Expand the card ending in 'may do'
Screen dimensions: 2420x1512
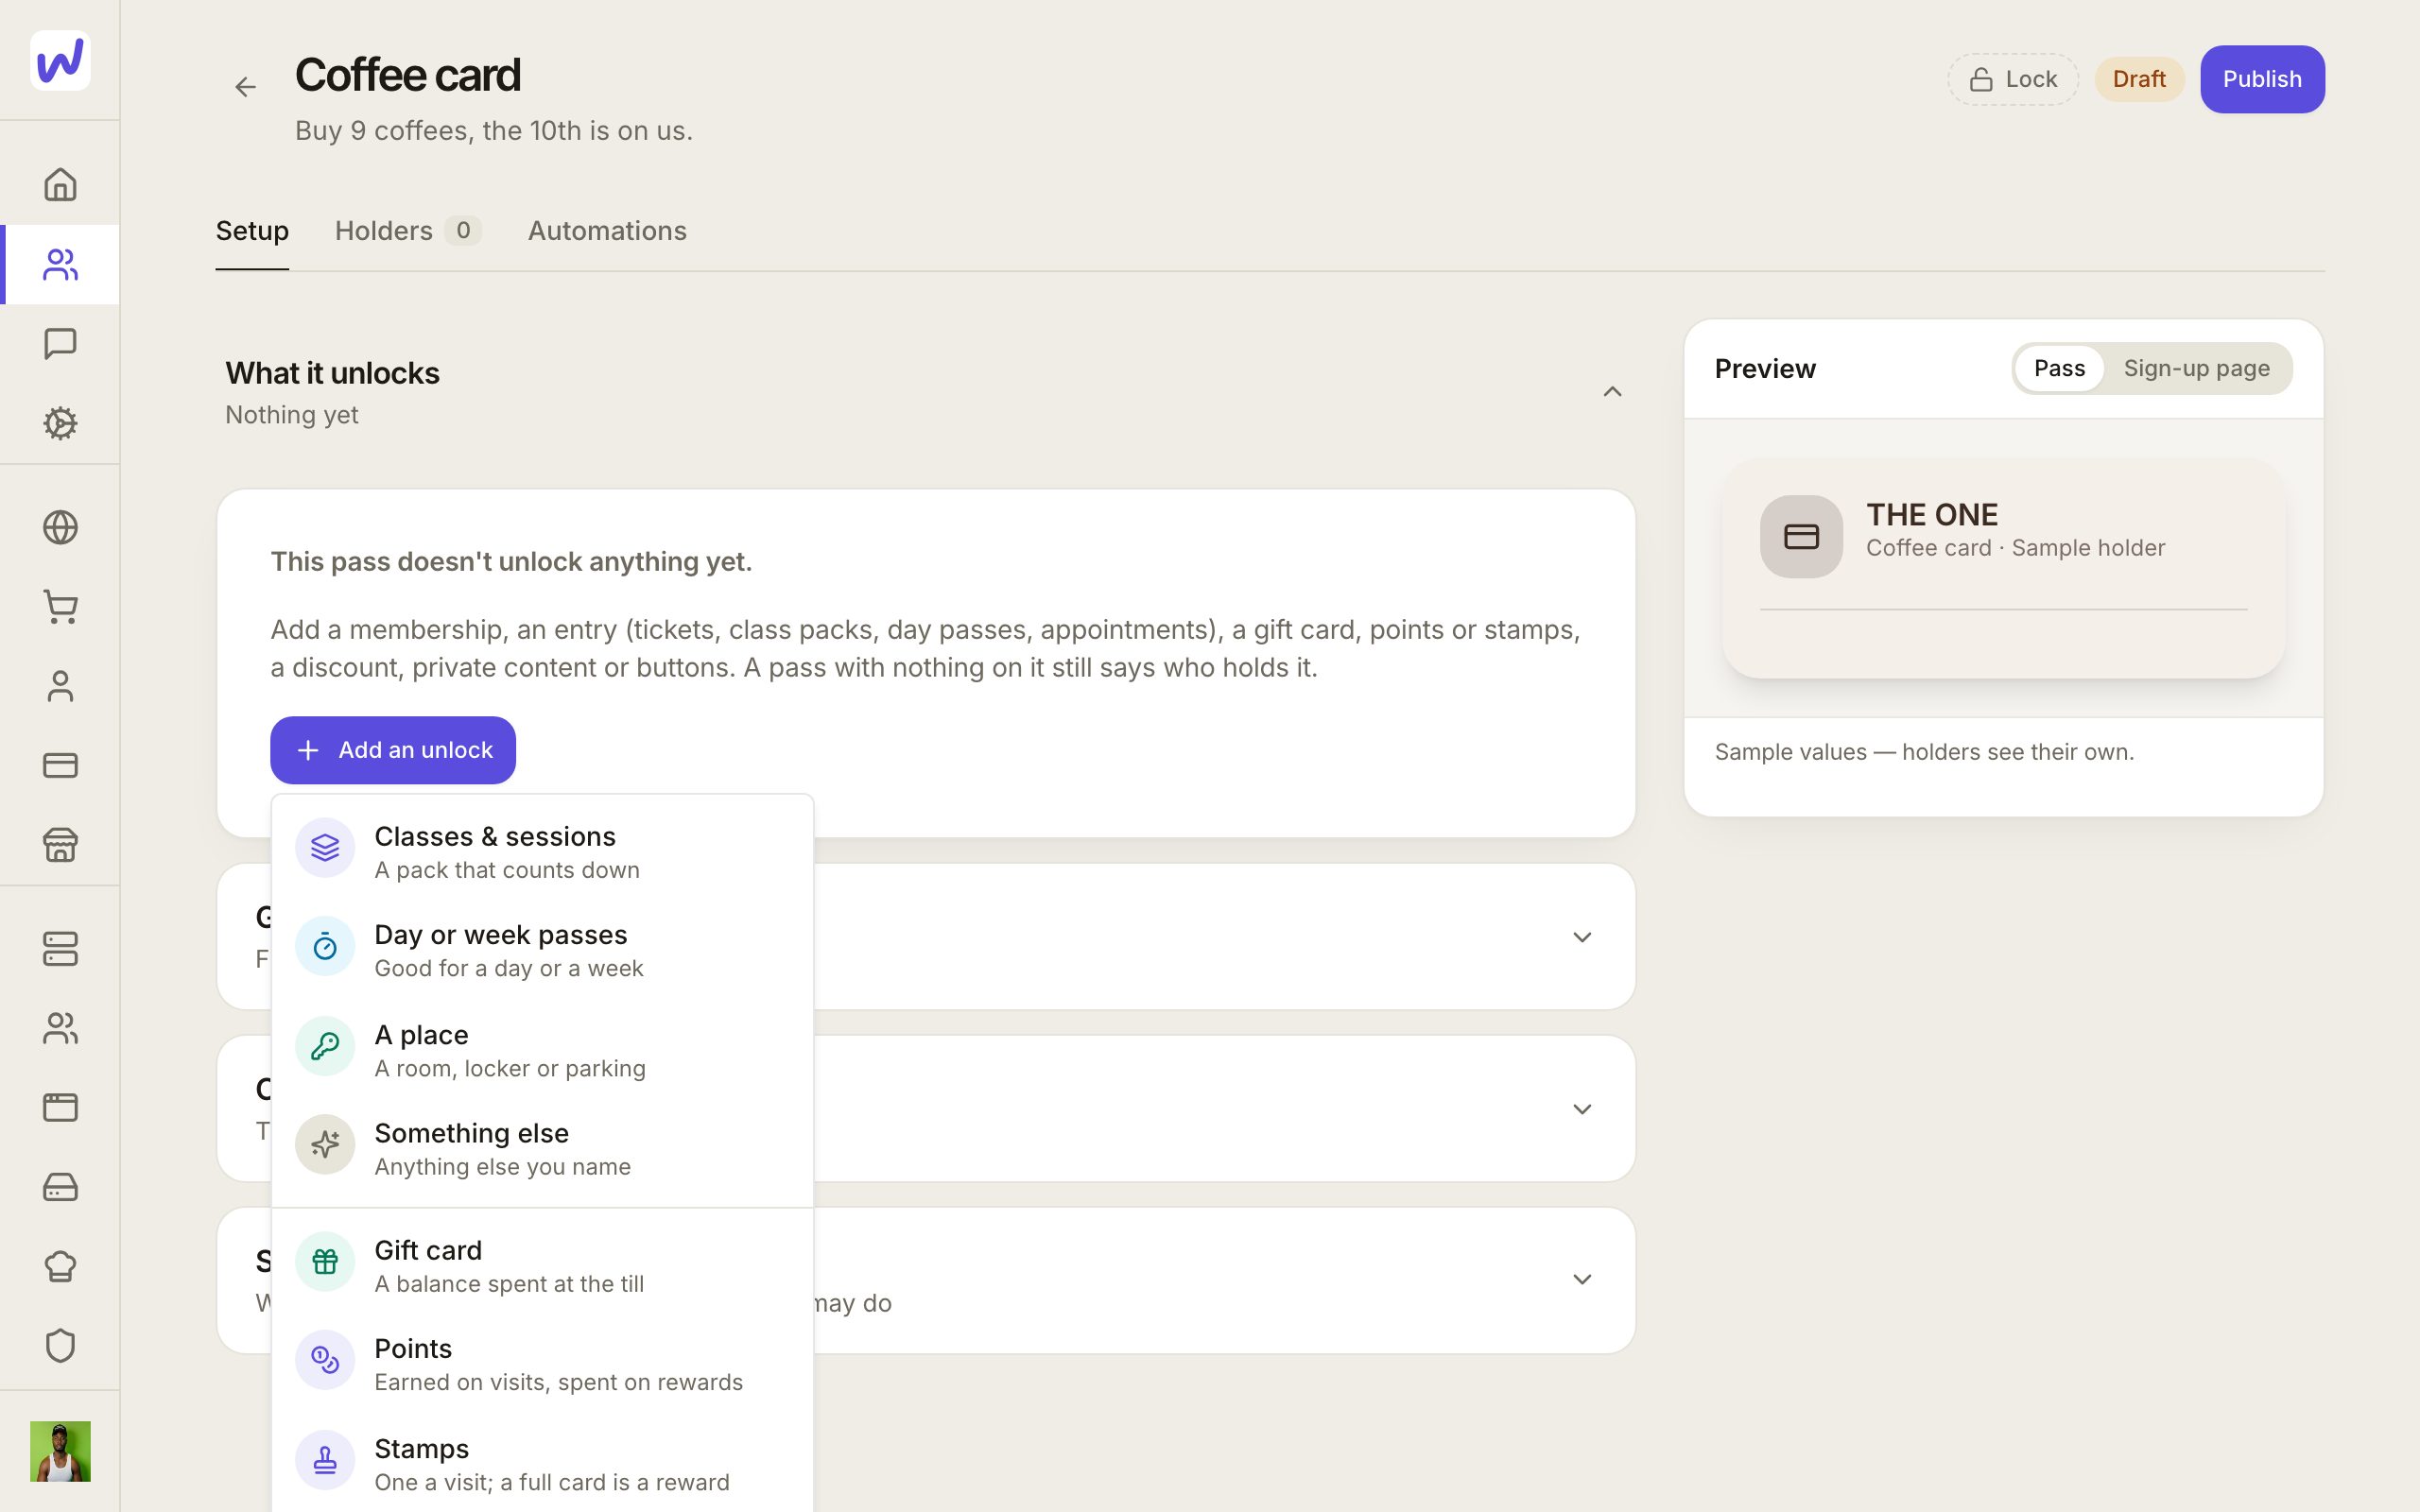[x=1582, y=1280]
